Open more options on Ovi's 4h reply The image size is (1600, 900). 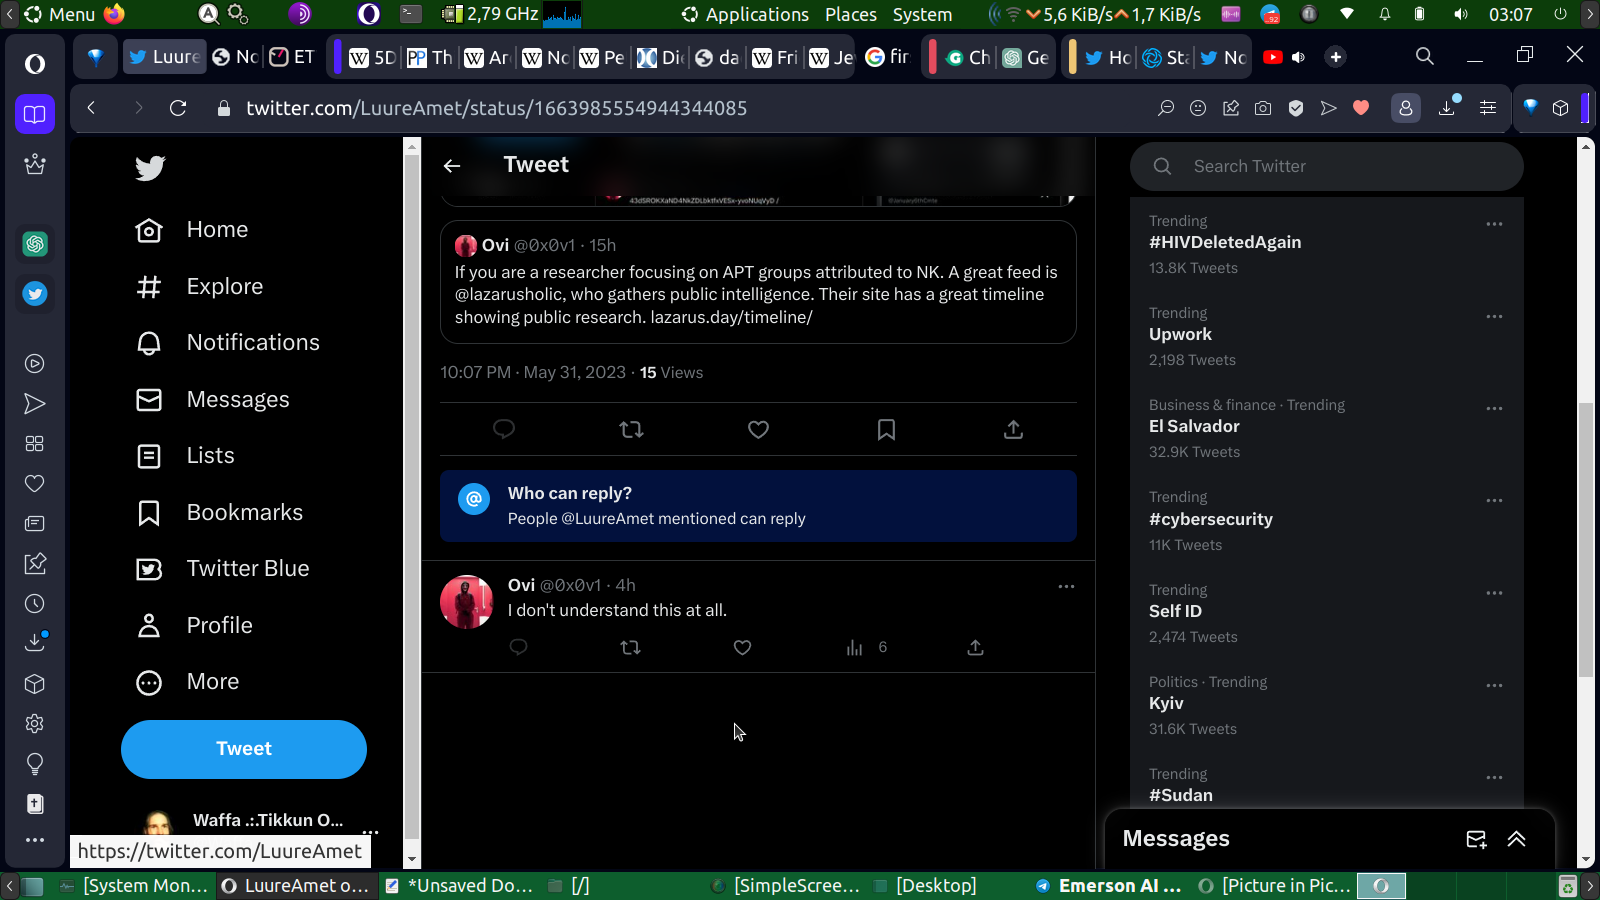1066,586
